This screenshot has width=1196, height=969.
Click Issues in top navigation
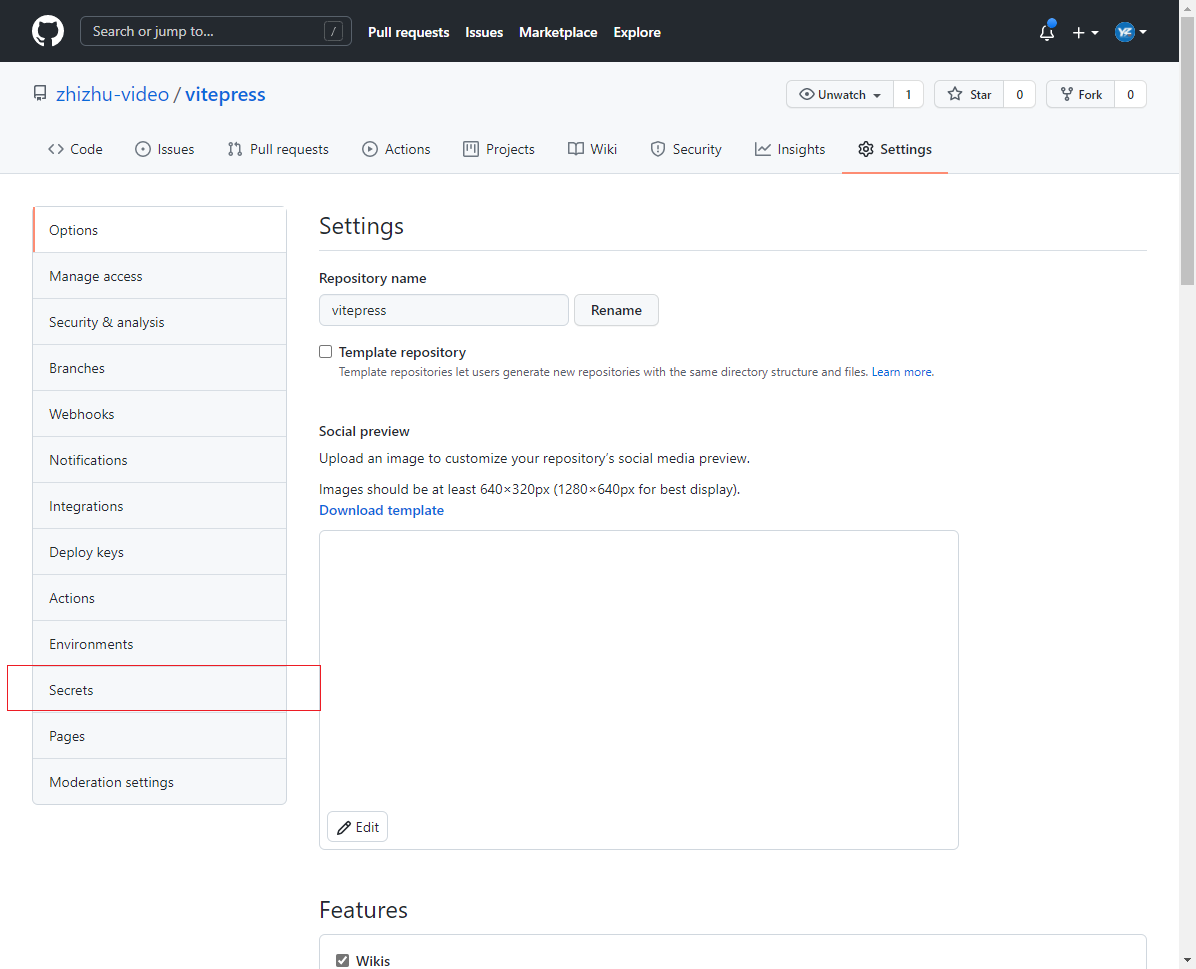484,32
